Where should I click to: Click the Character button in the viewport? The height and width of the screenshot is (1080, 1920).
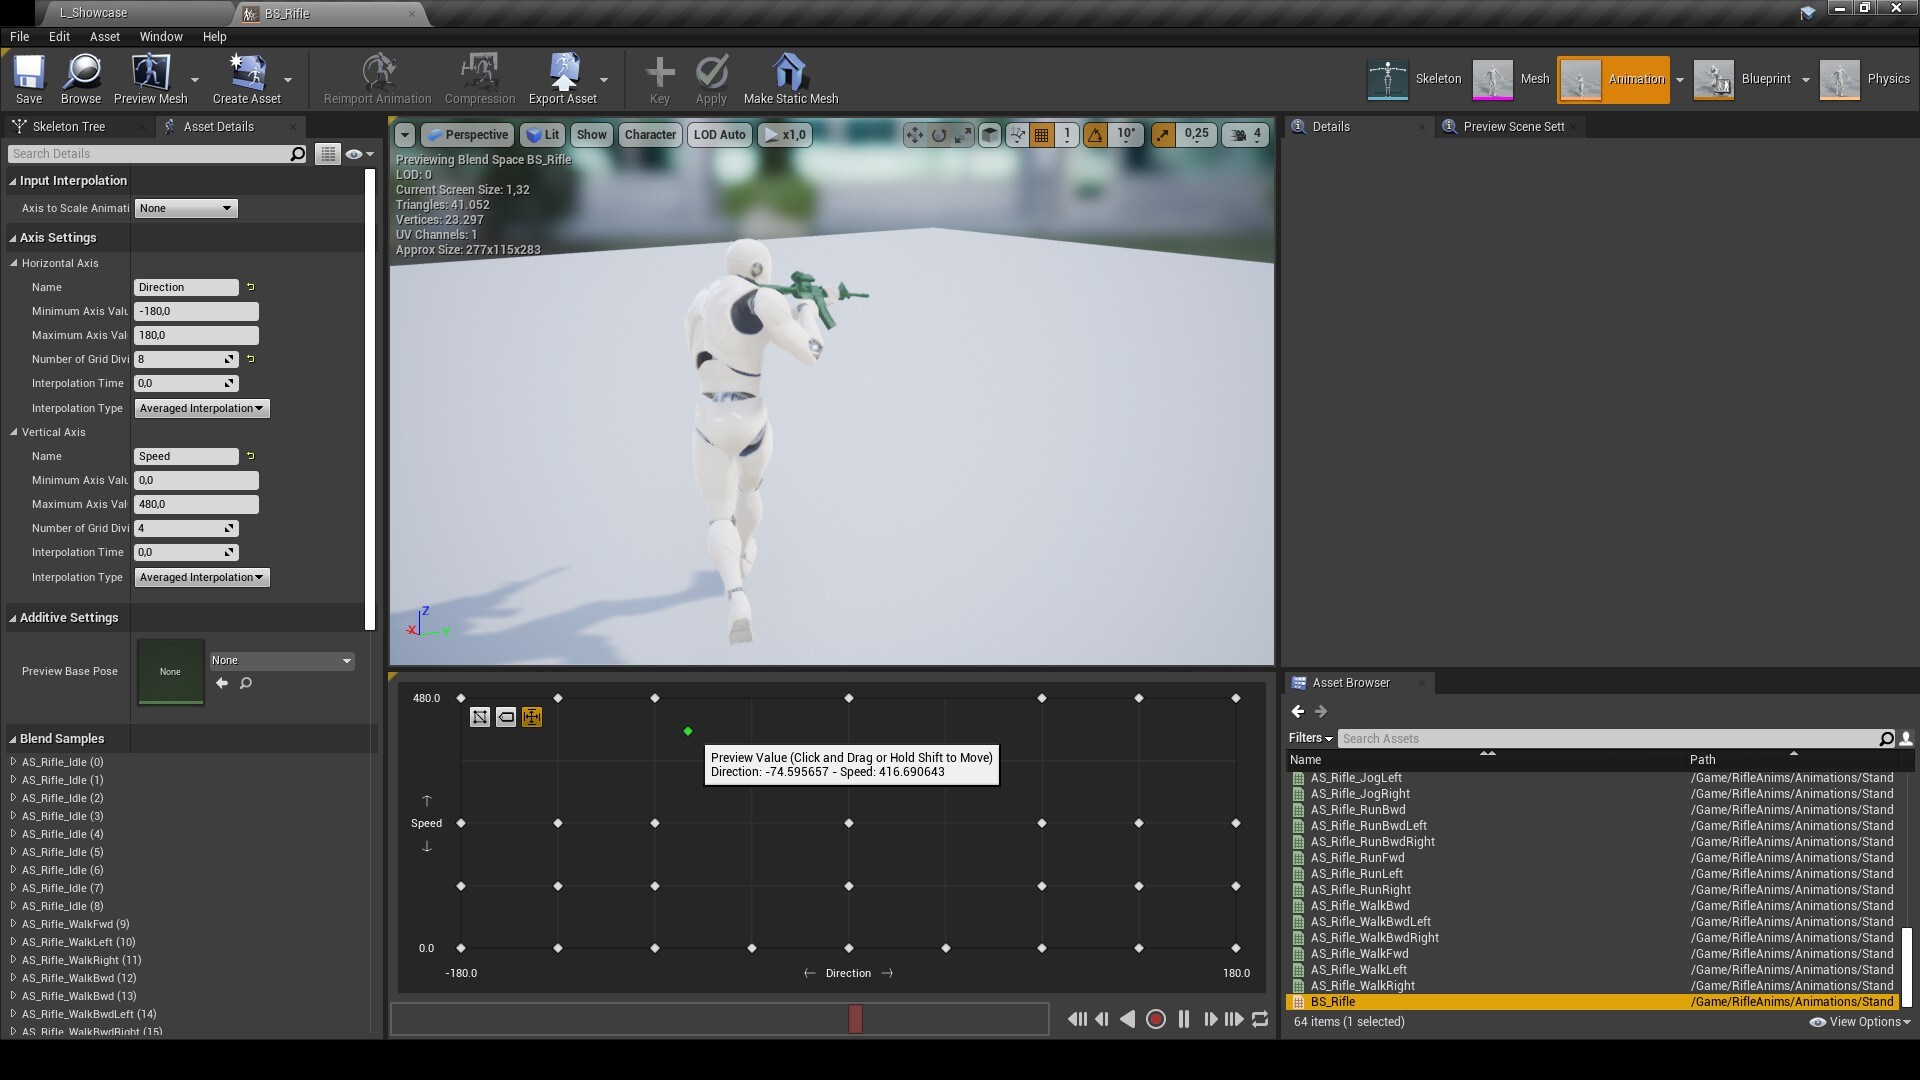[x=650, y=134]
